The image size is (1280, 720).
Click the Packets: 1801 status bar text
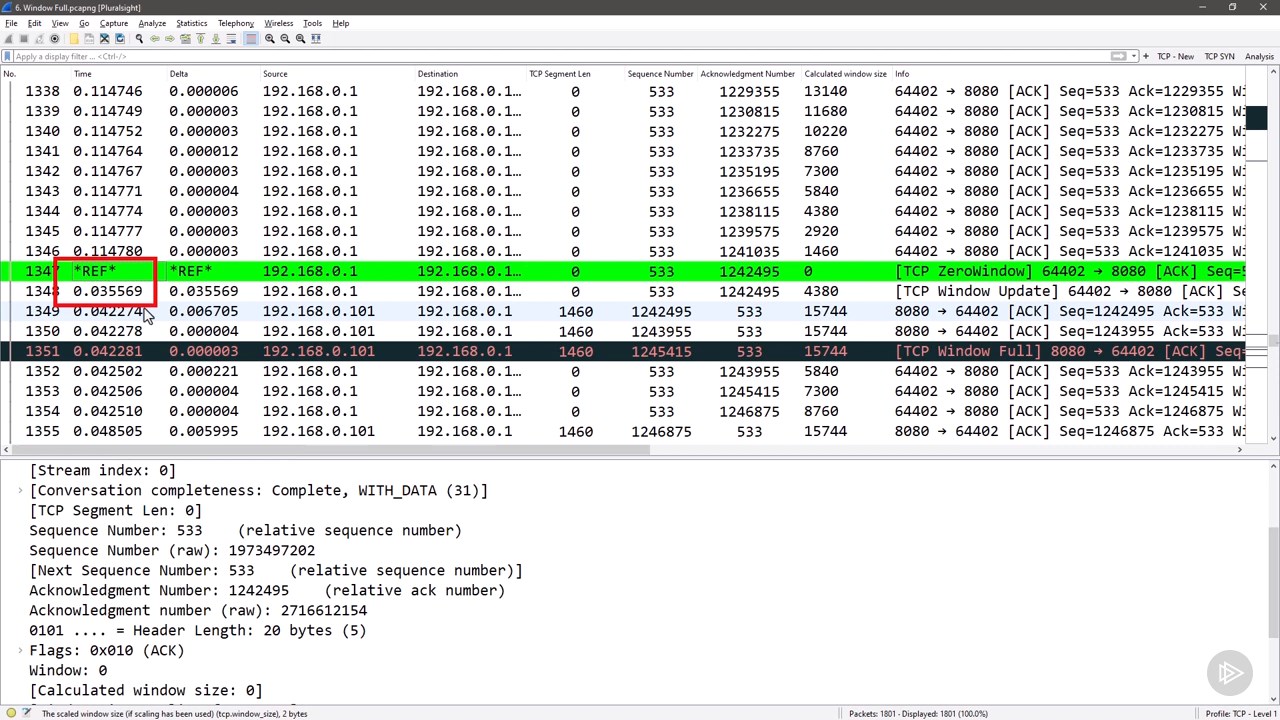tap(918, 713)
